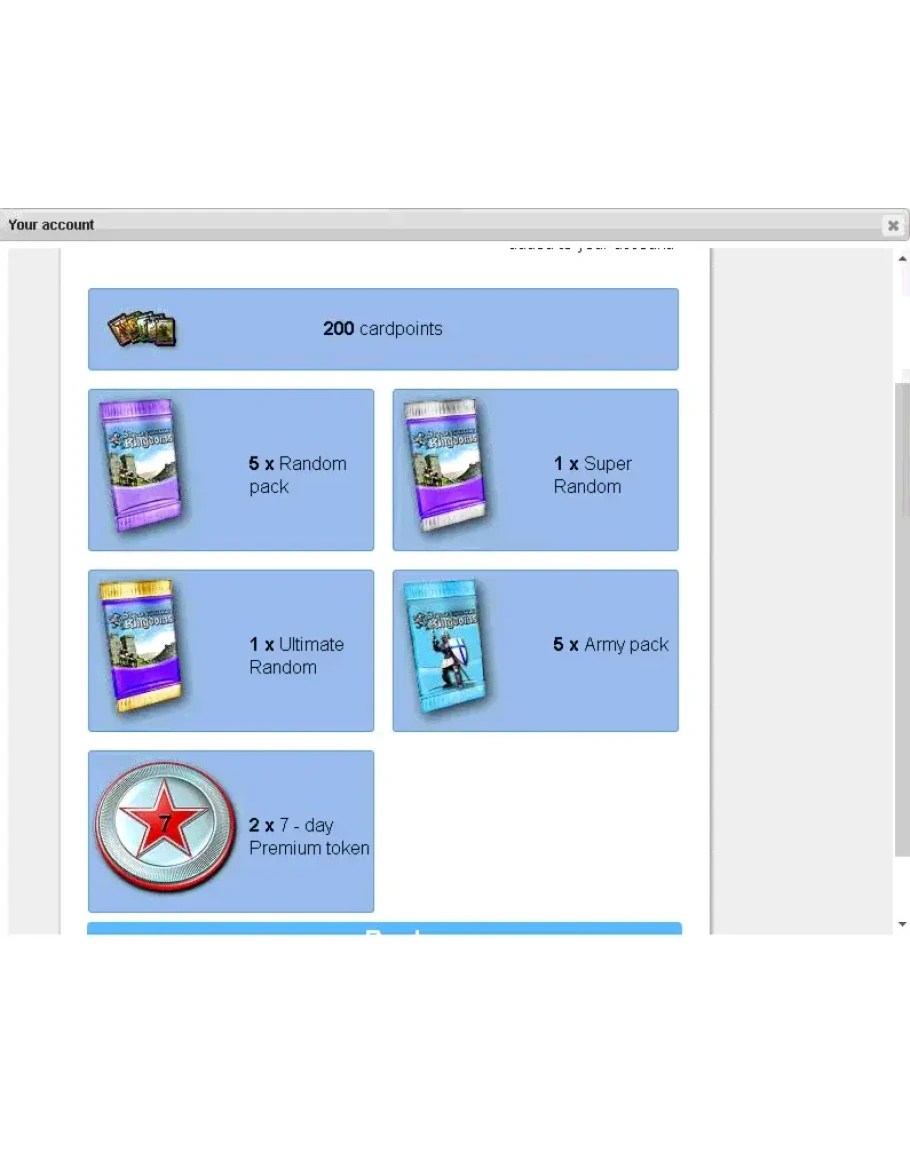910x1155 pixels.
Task: Click the 200 cardpoints label
Action: pos(382,329)
